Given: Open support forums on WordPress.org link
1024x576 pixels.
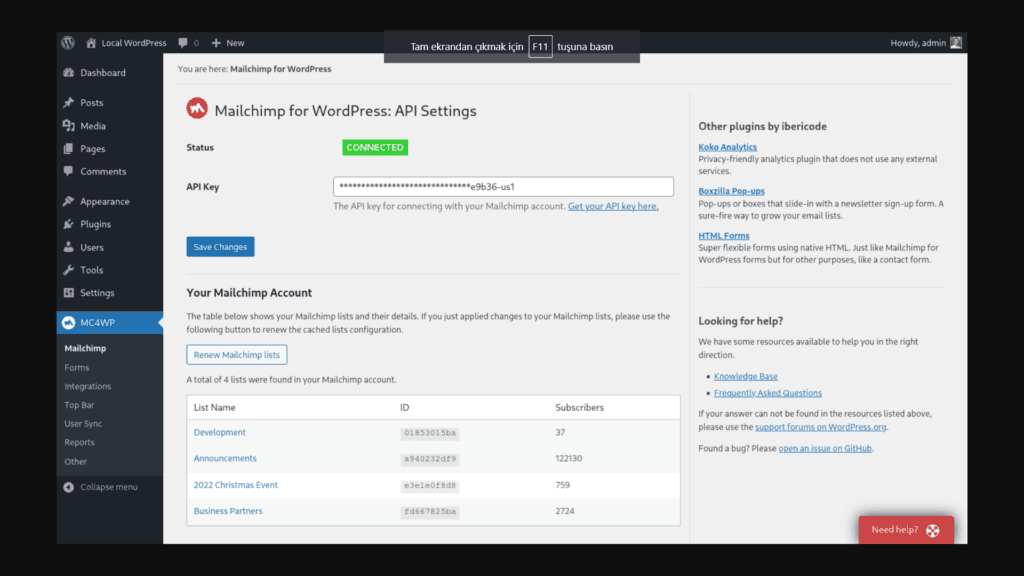Looking at the screenshot, I should pos(820,427).
